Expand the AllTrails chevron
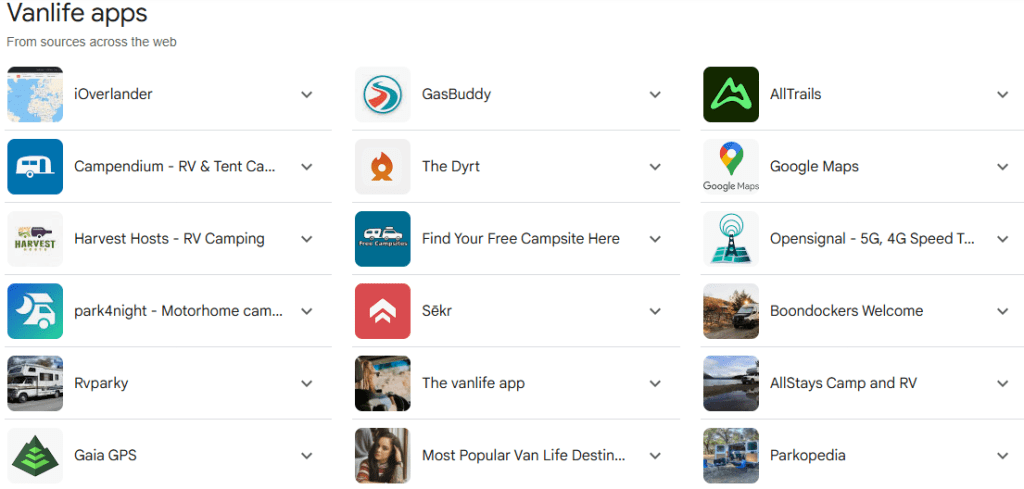The width and height of the screenshot is (1024, 489). (x=1003, y=95)
